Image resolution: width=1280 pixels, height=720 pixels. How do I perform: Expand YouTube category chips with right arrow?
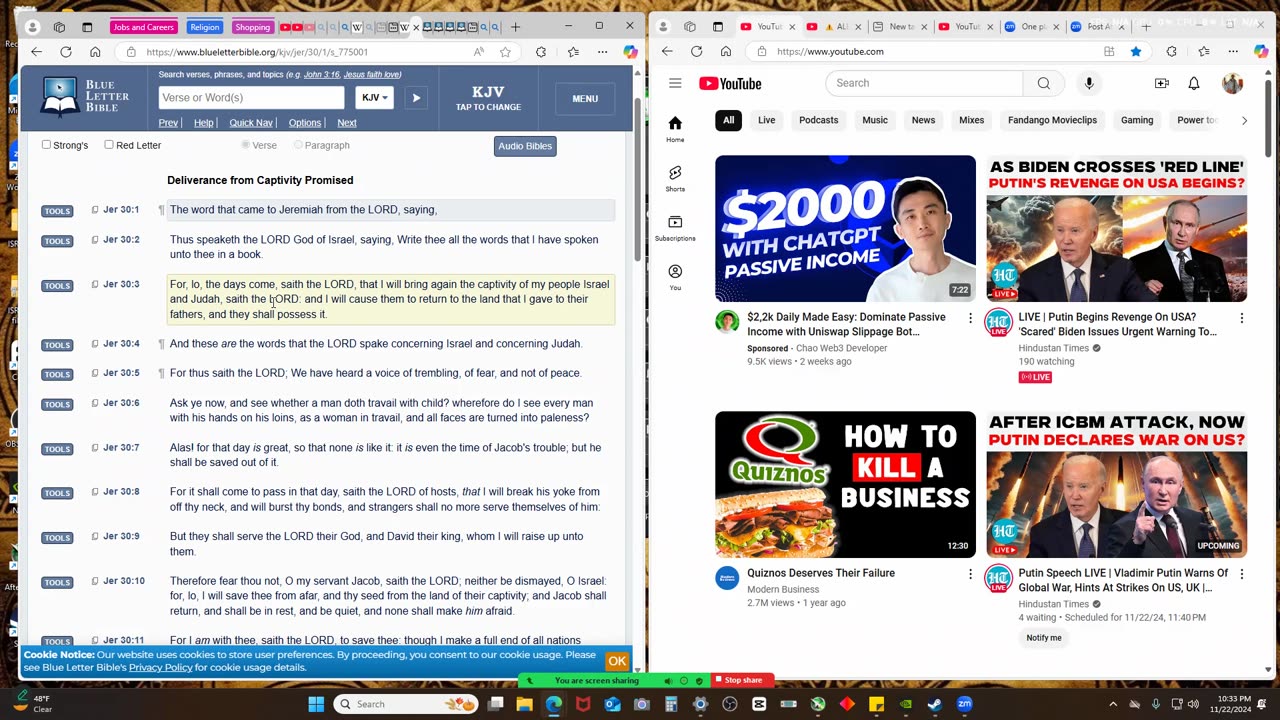click(x=1244, y=120)
